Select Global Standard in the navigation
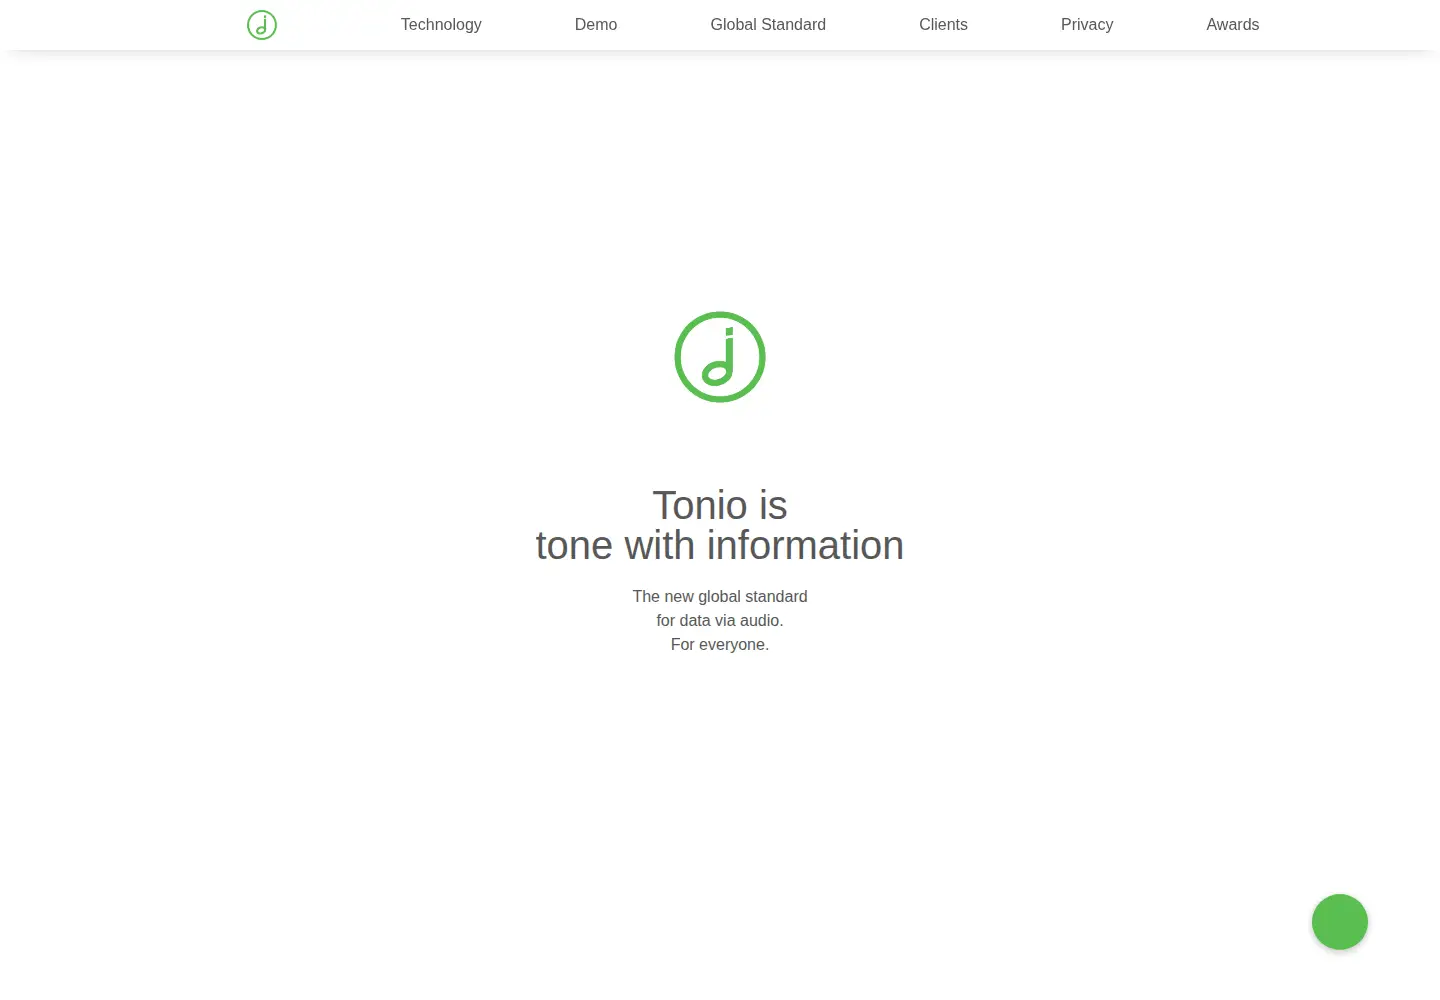 768,24
